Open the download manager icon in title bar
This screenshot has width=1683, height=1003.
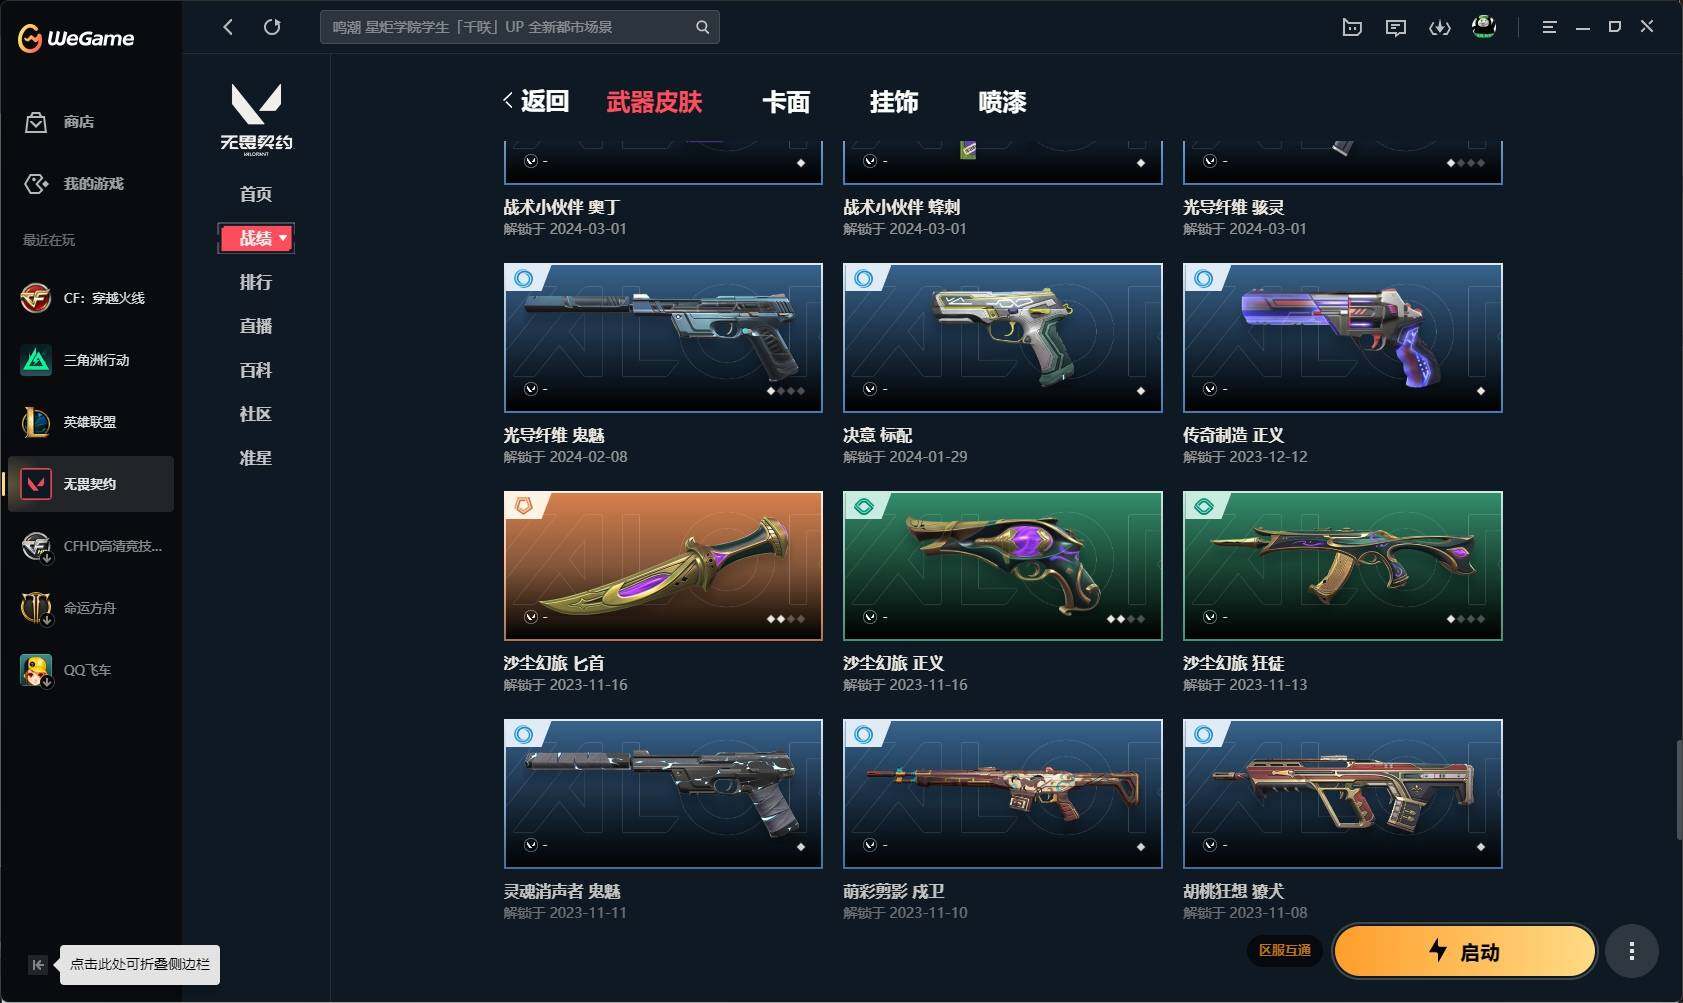click(1440, 28)
